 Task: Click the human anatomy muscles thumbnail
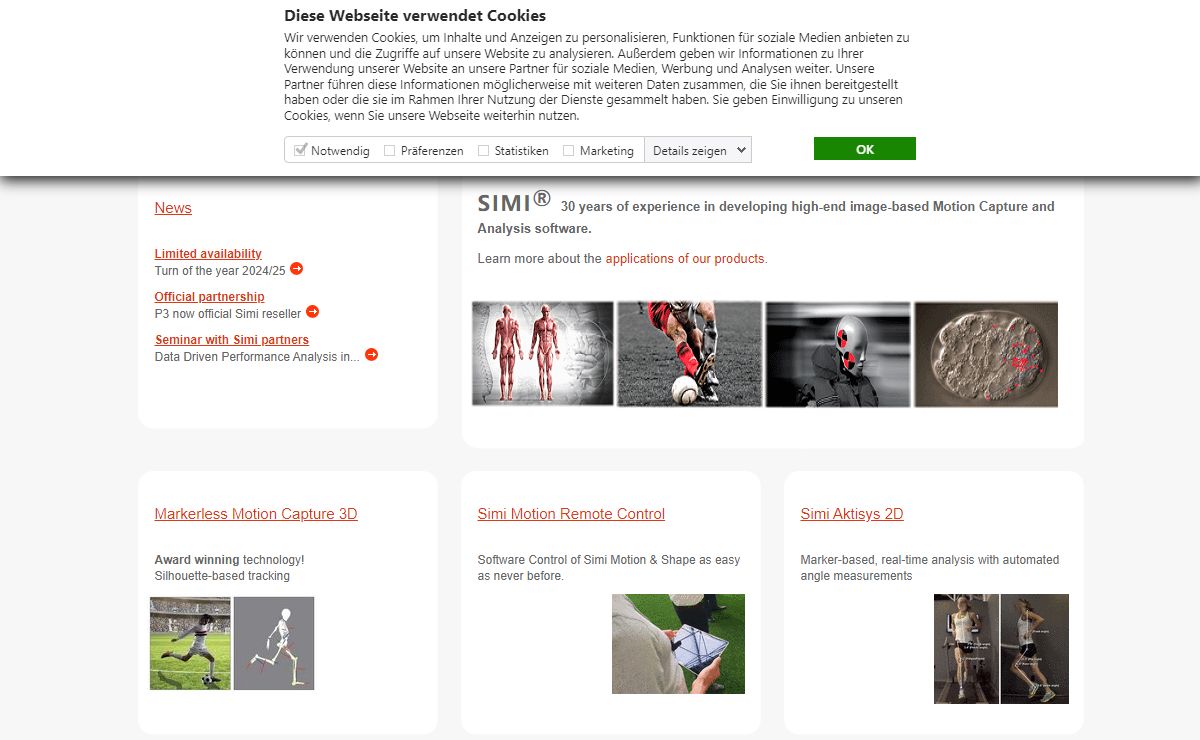click(x=543, y=353)
